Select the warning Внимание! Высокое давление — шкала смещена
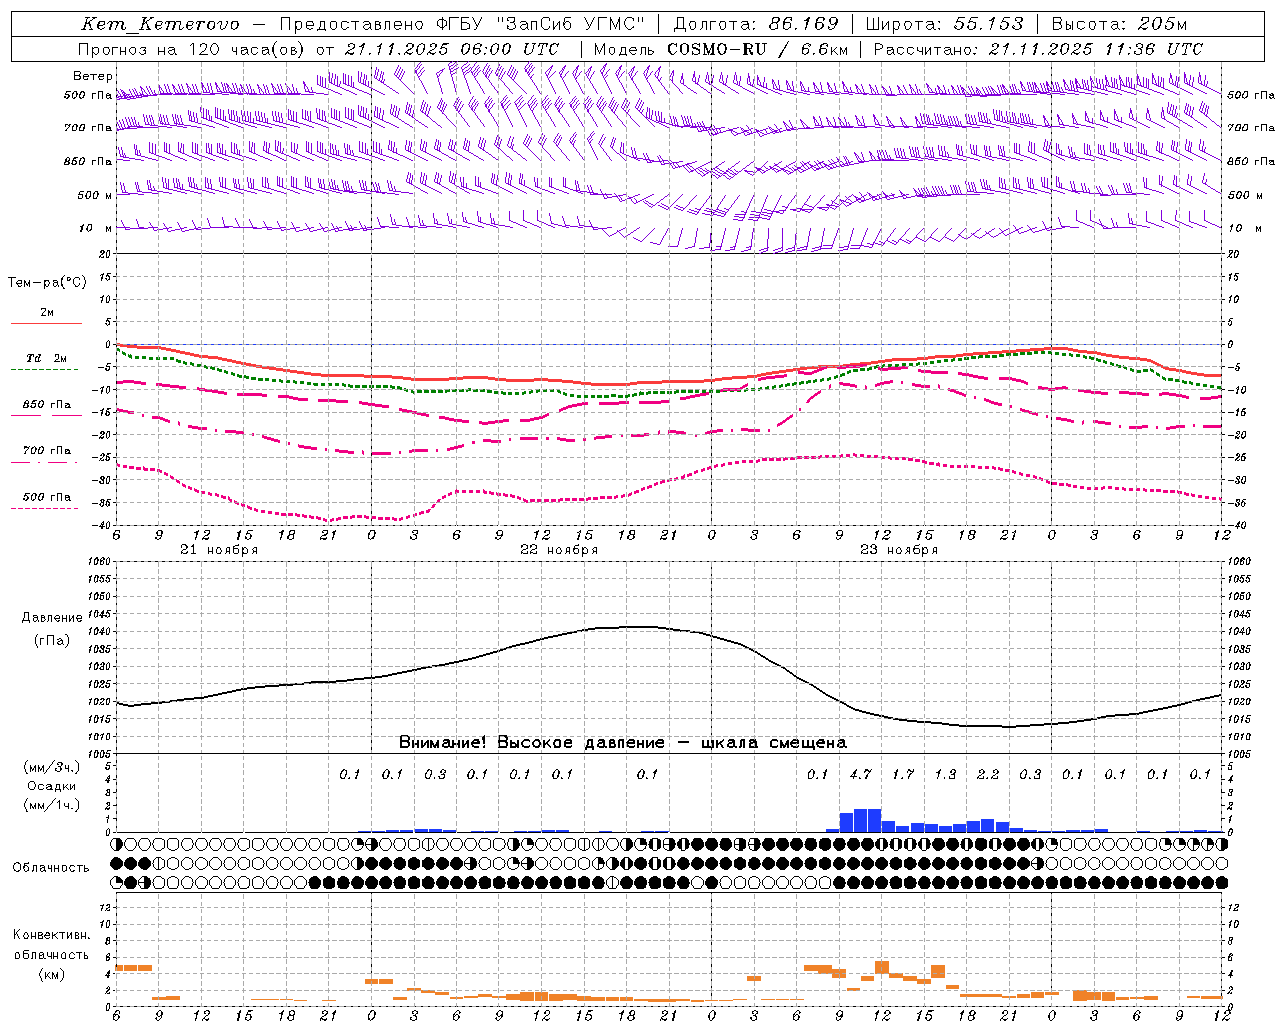The height and width of the screenshot is (1024, 1280). 623,743
